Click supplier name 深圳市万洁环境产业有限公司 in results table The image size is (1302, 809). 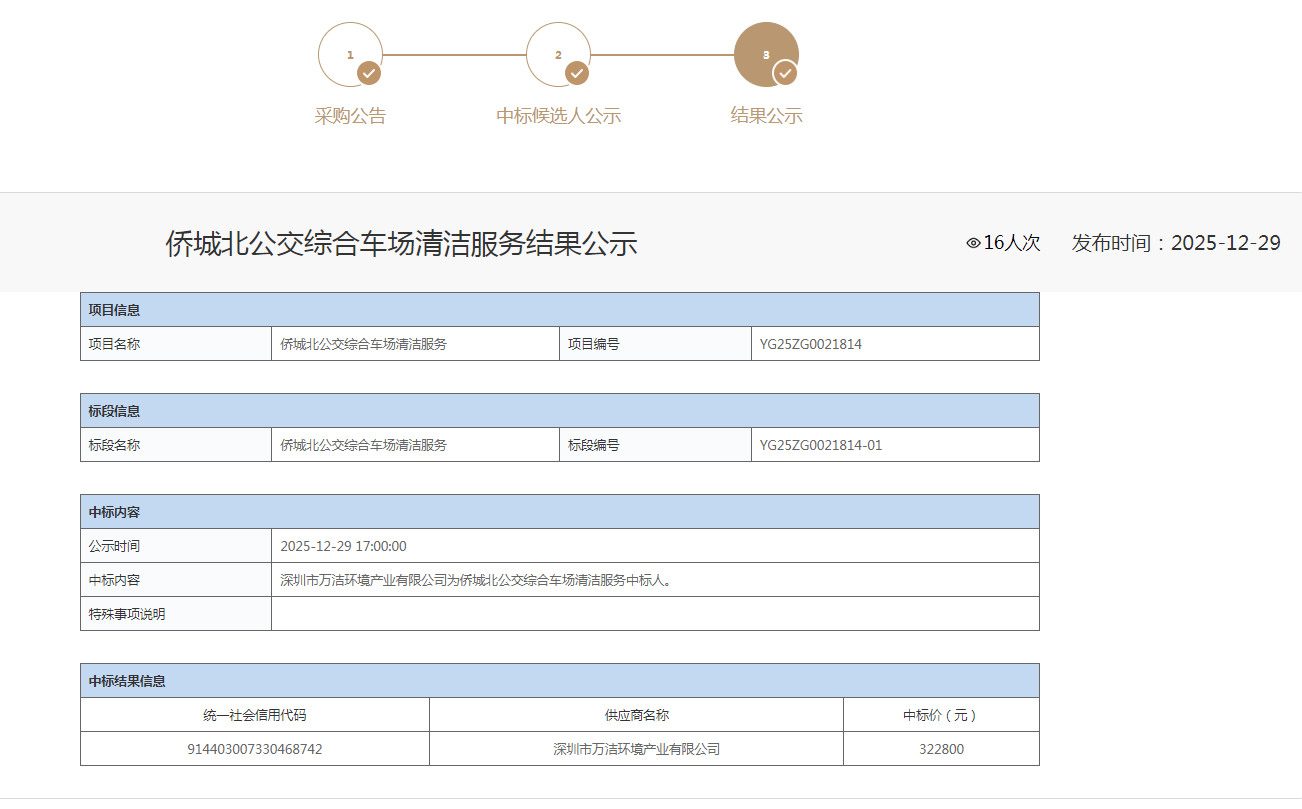(636, 749)
